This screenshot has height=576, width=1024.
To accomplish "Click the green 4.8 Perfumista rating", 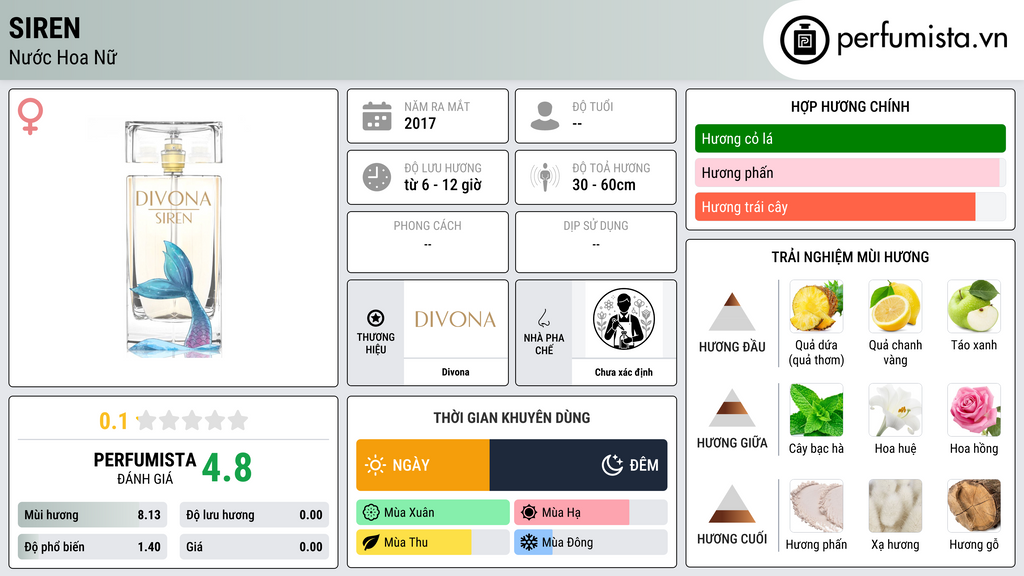I will (227, 468).
